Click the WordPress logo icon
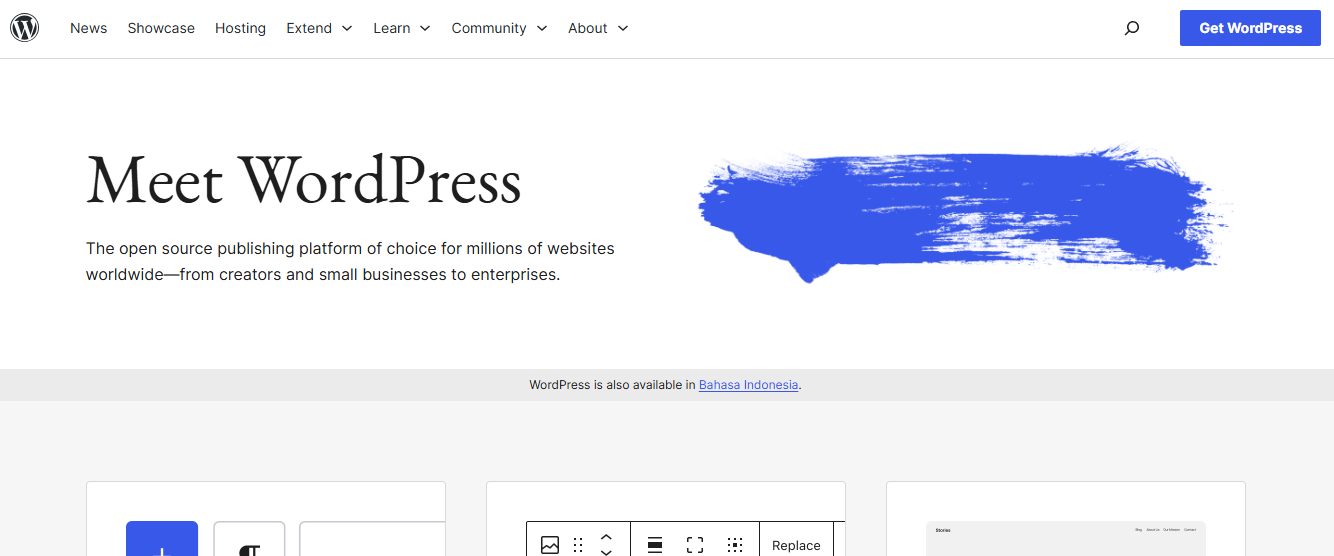The height and width of the screenshot is (556, 1334). click(25, 28)
